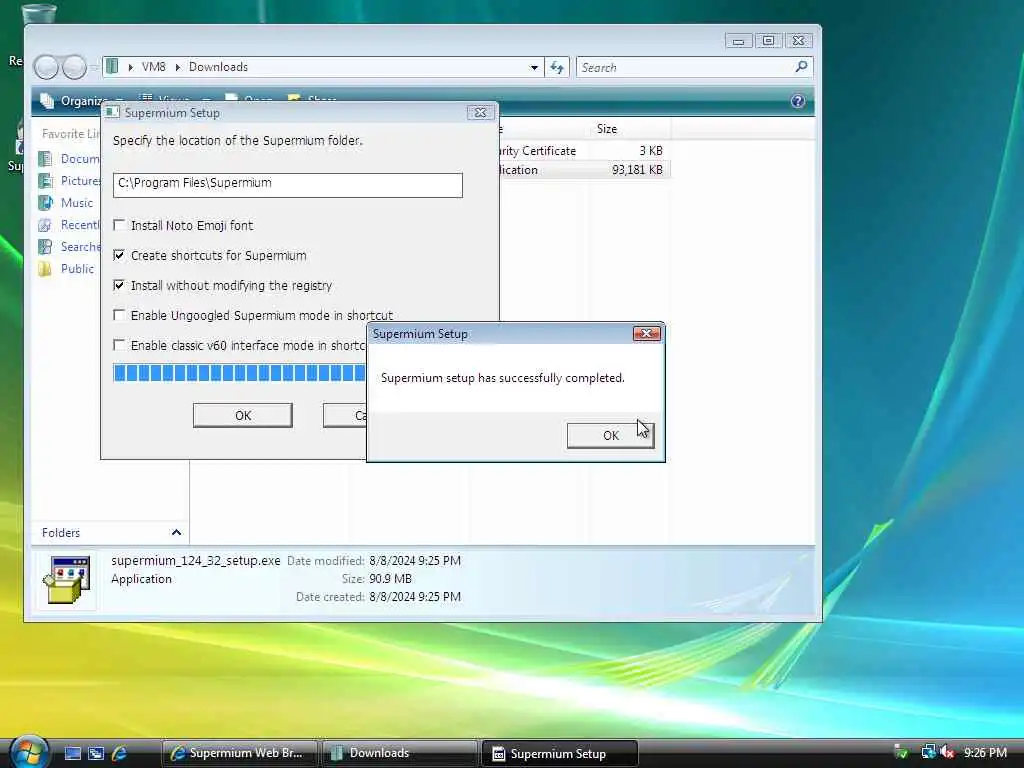Open Recently Changed favorite link

click(80, 225)
